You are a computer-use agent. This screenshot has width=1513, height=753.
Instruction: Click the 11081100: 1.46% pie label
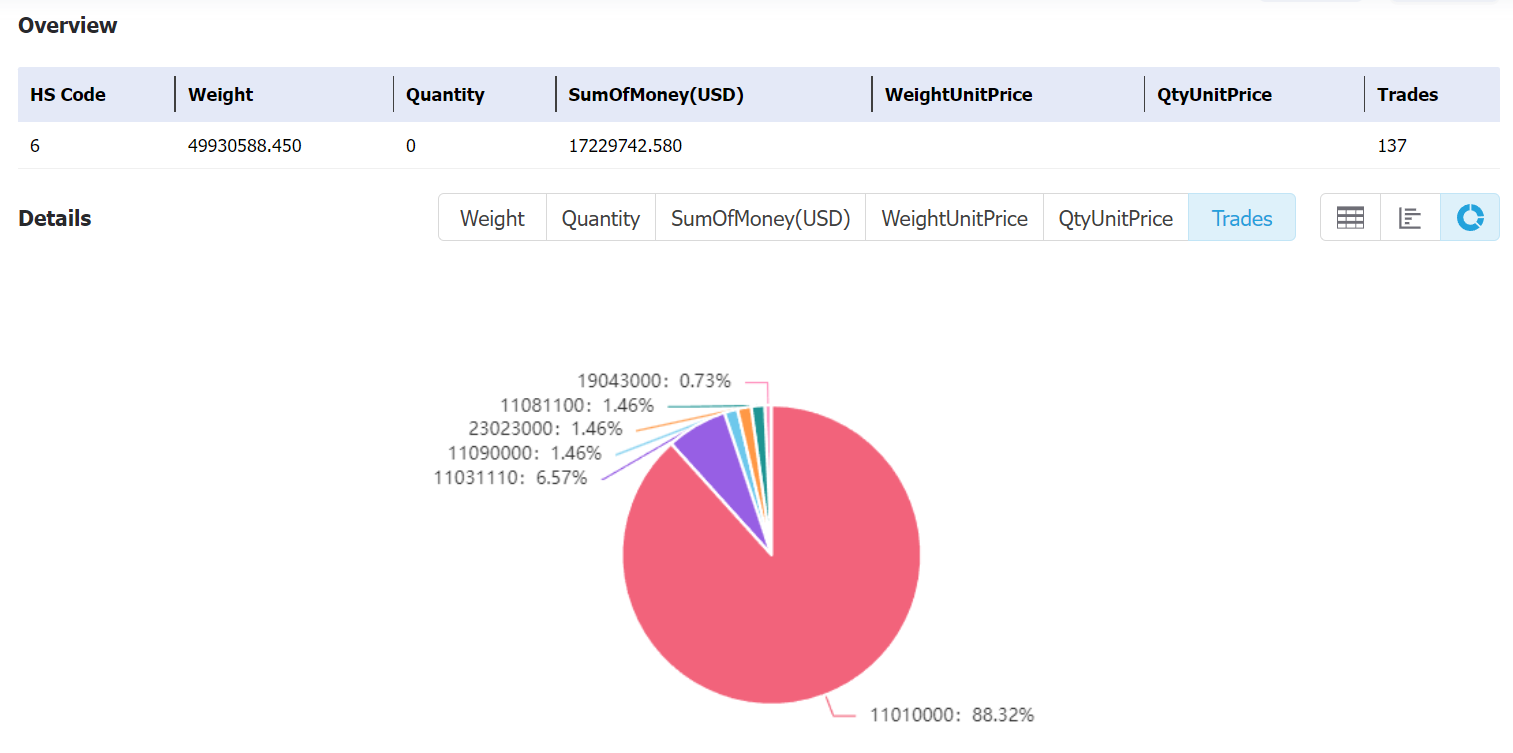(x=577, y=405)
